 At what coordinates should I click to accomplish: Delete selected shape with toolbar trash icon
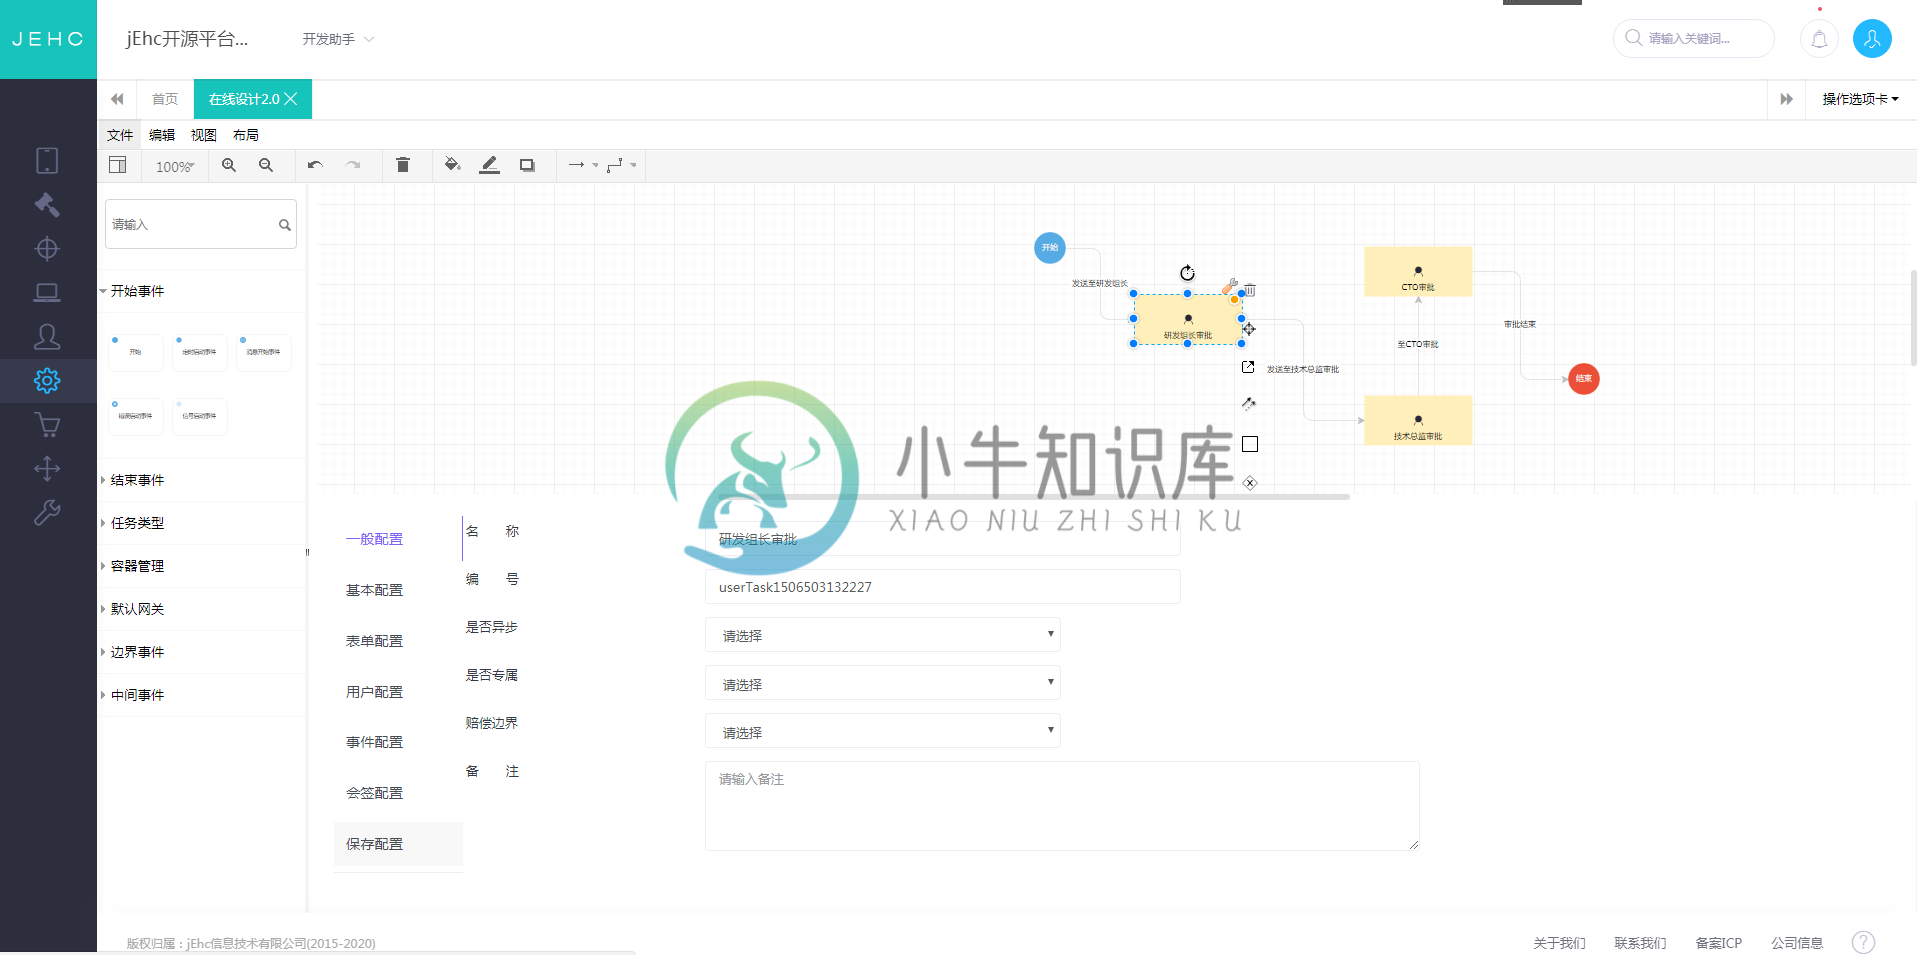point(403,165)
